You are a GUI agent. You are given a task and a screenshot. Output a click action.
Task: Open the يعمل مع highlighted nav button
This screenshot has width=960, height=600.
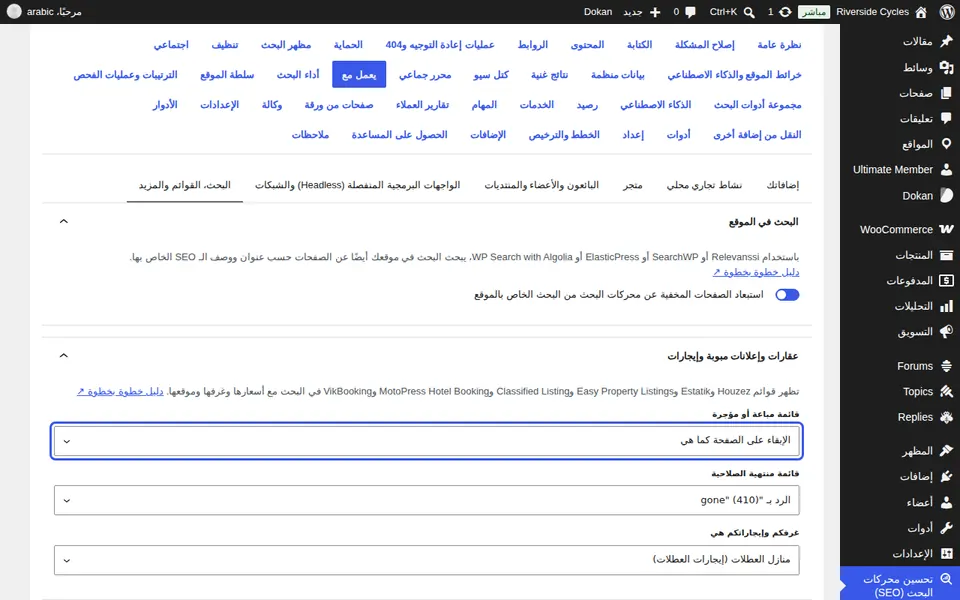click(359, 75)
